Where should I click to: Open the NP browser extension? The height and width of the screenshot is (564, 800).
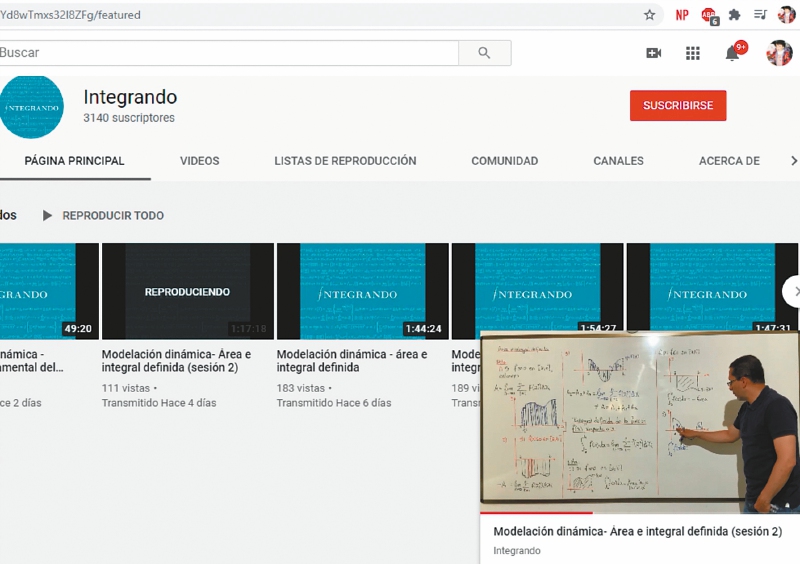(x=682, y=15)
